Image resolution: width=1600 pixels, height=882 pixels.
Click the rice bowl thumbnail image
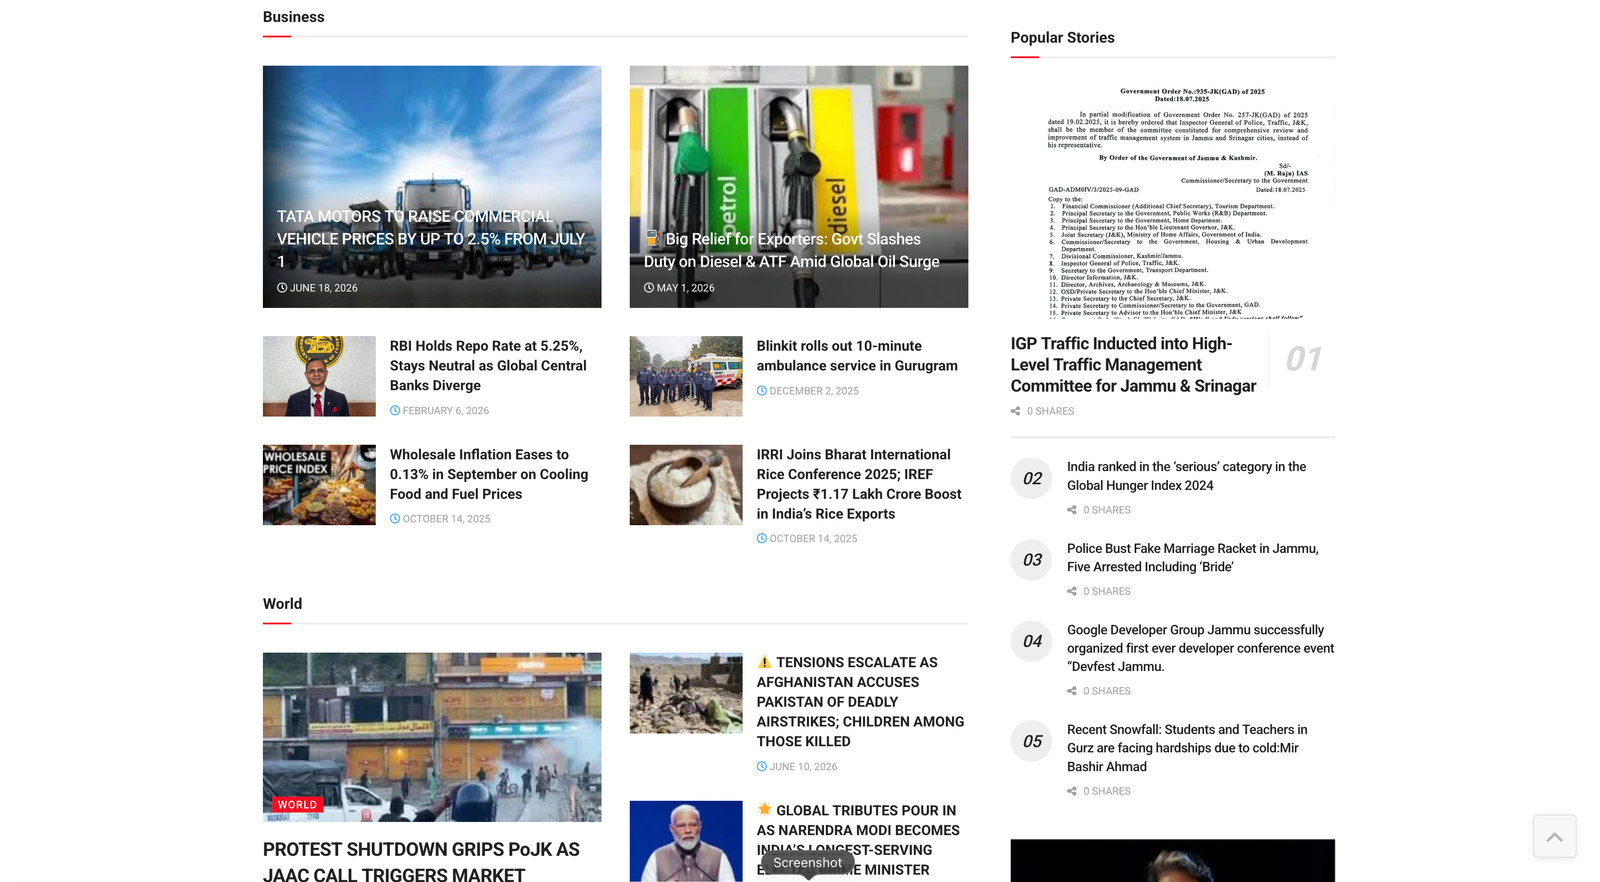(686, 485)
